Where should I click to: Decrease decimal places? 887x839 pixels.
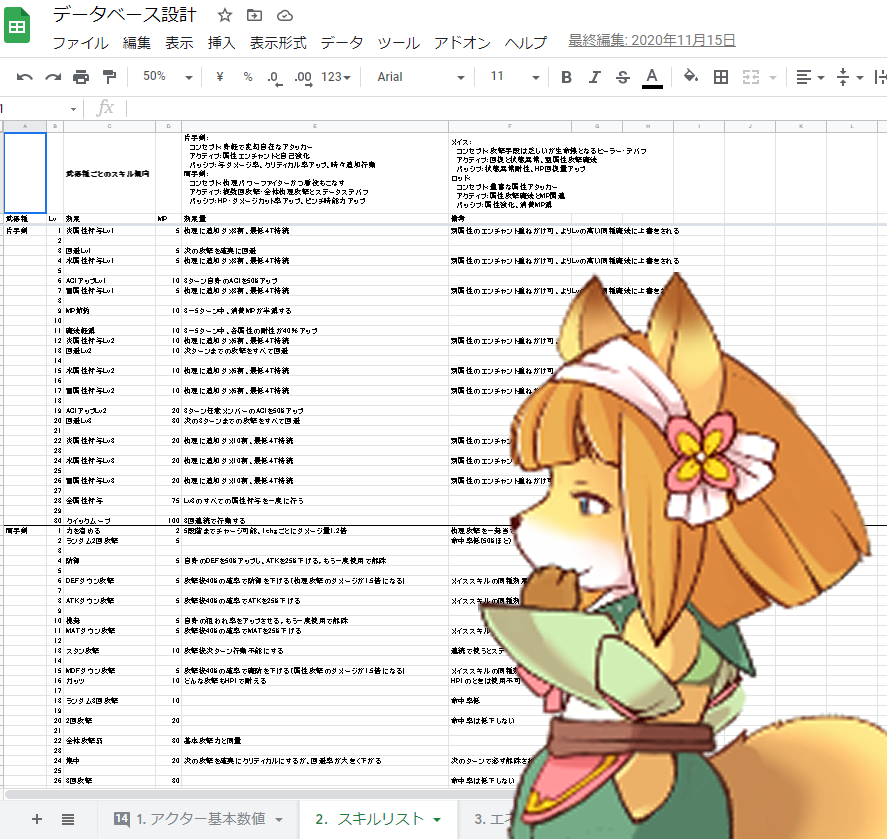274,78
